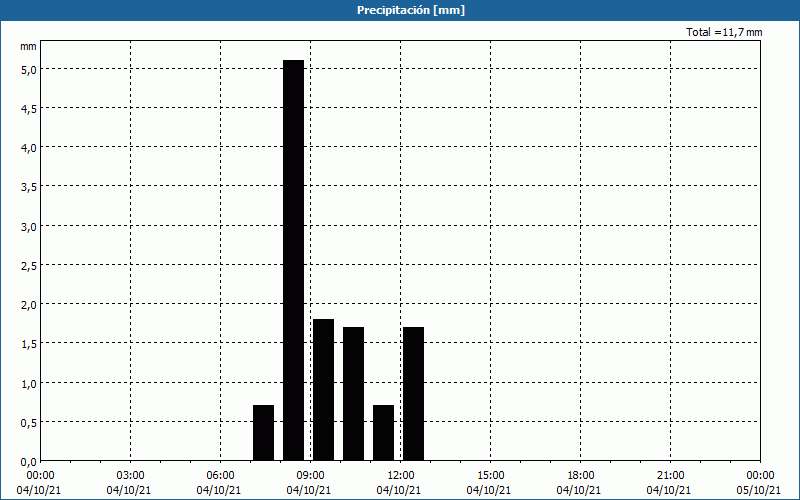Screen dimensions: 800x500
Task: Select the 'Total =11,7 mm' label
Action: tap(724, 32)
